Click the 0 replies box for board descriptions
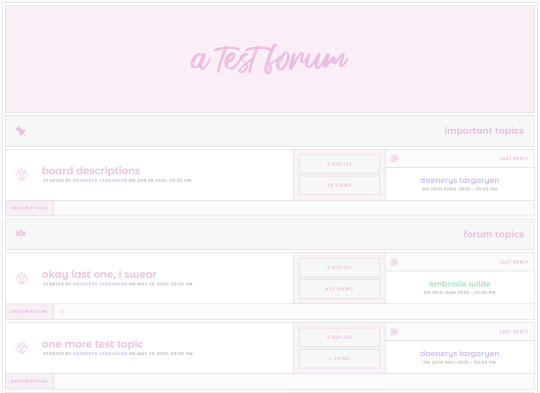540x393 pixels. point(339,164)
